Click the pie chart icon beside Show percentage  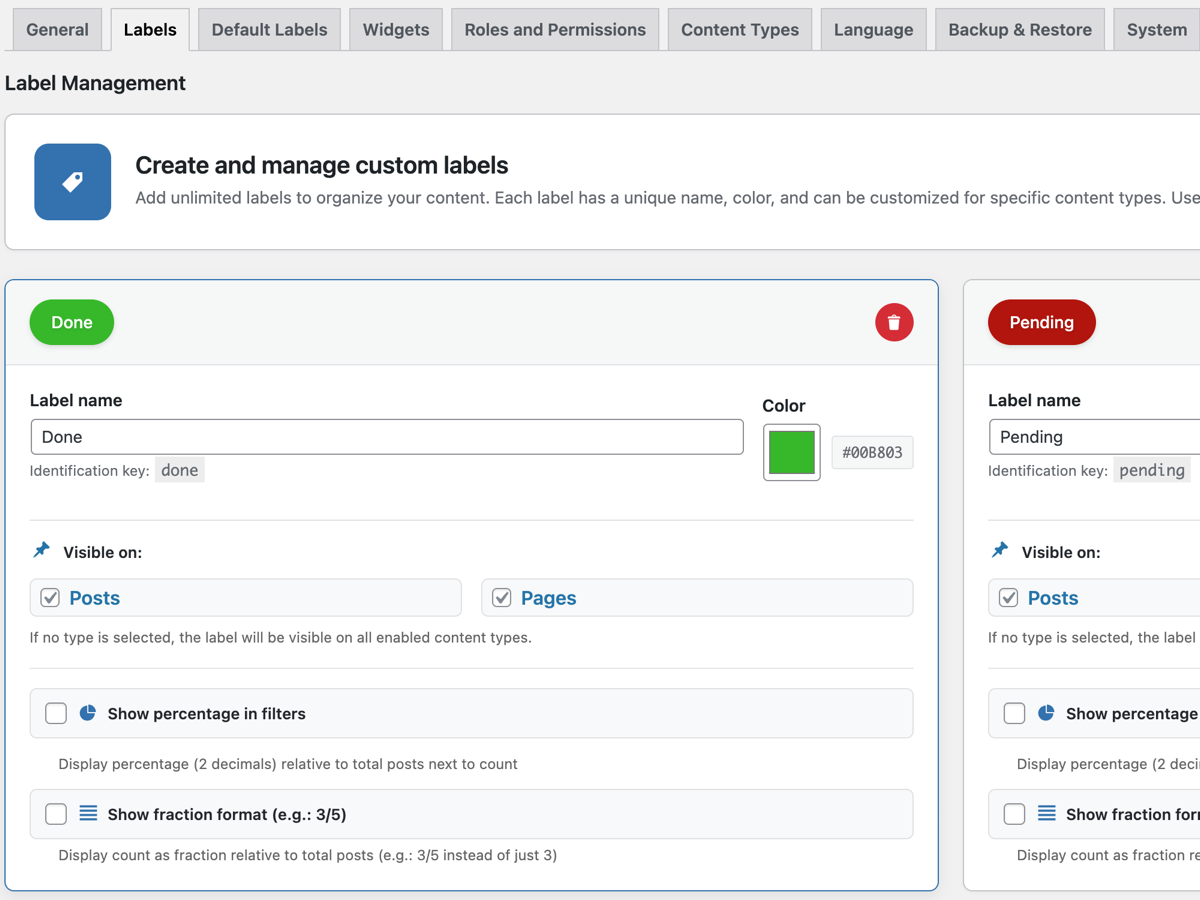point(88,712)
